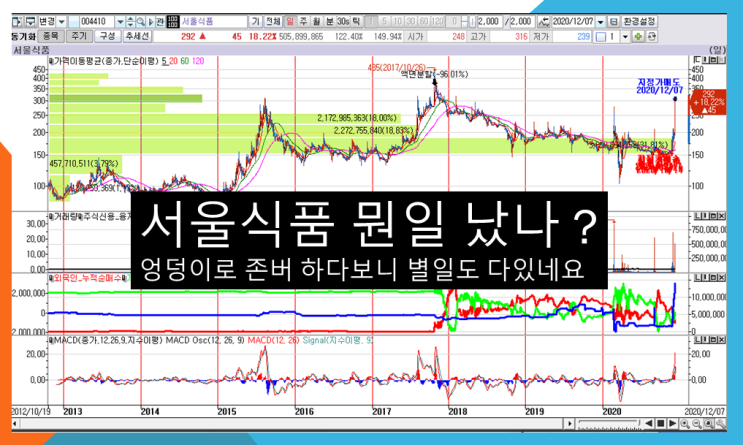743x445 pixels.
Task: Close the MACD panel with its X icon
Action: click(x=722, y=339)
